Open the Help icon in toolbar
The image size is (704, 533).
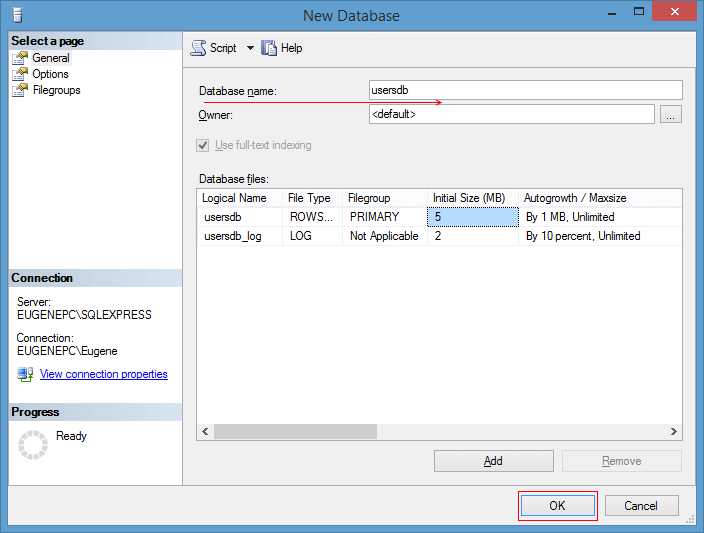269,48
